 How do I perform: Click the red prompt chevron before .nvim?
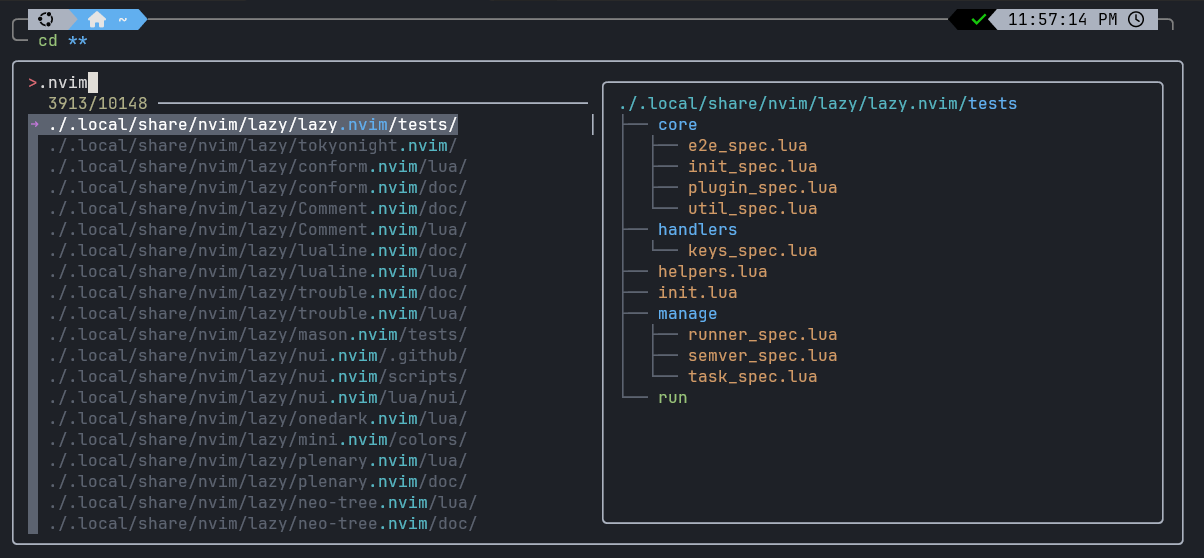tap(33, 83)
